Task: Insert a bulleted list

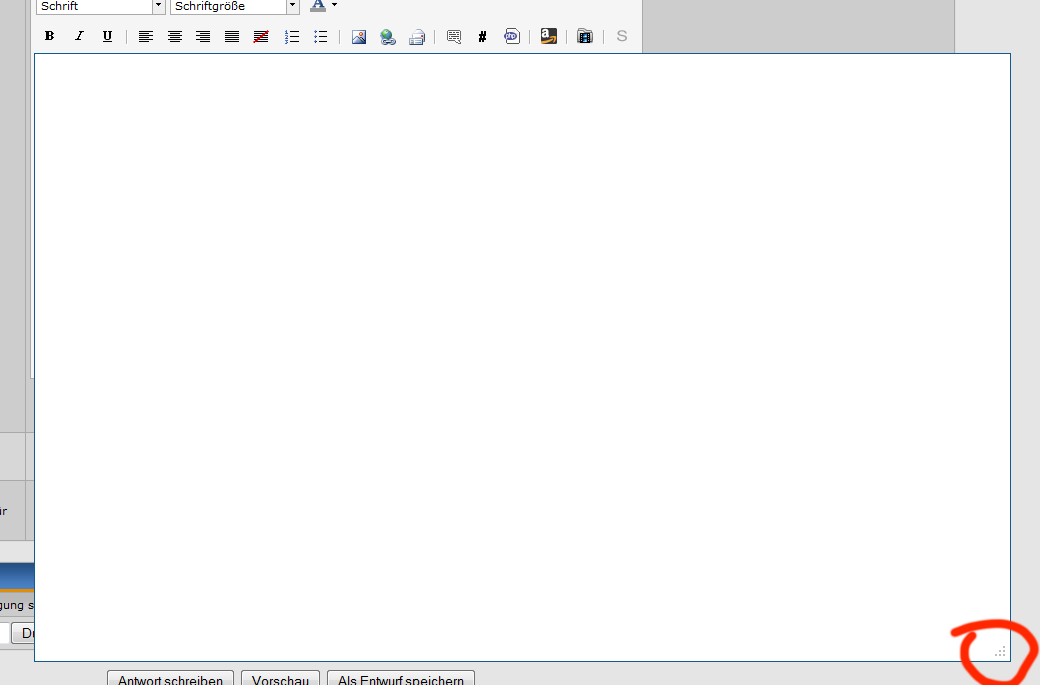Action: [320, 36]
